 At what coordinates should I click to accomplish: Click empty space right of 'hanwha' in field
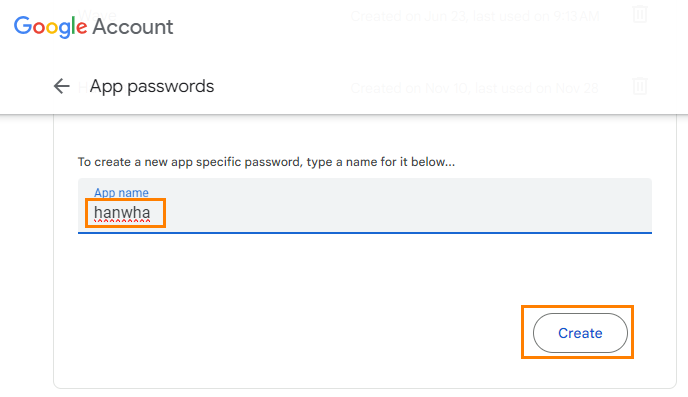pos(395,213)
